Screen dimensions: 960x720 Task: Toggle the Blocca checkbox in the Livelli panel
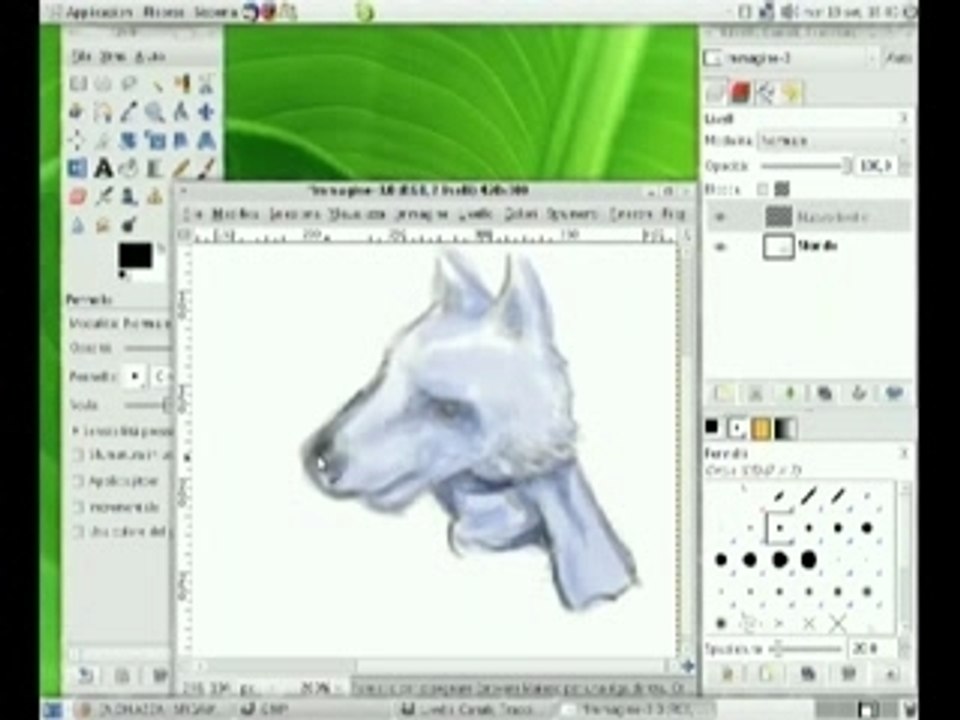coord(762,190)
